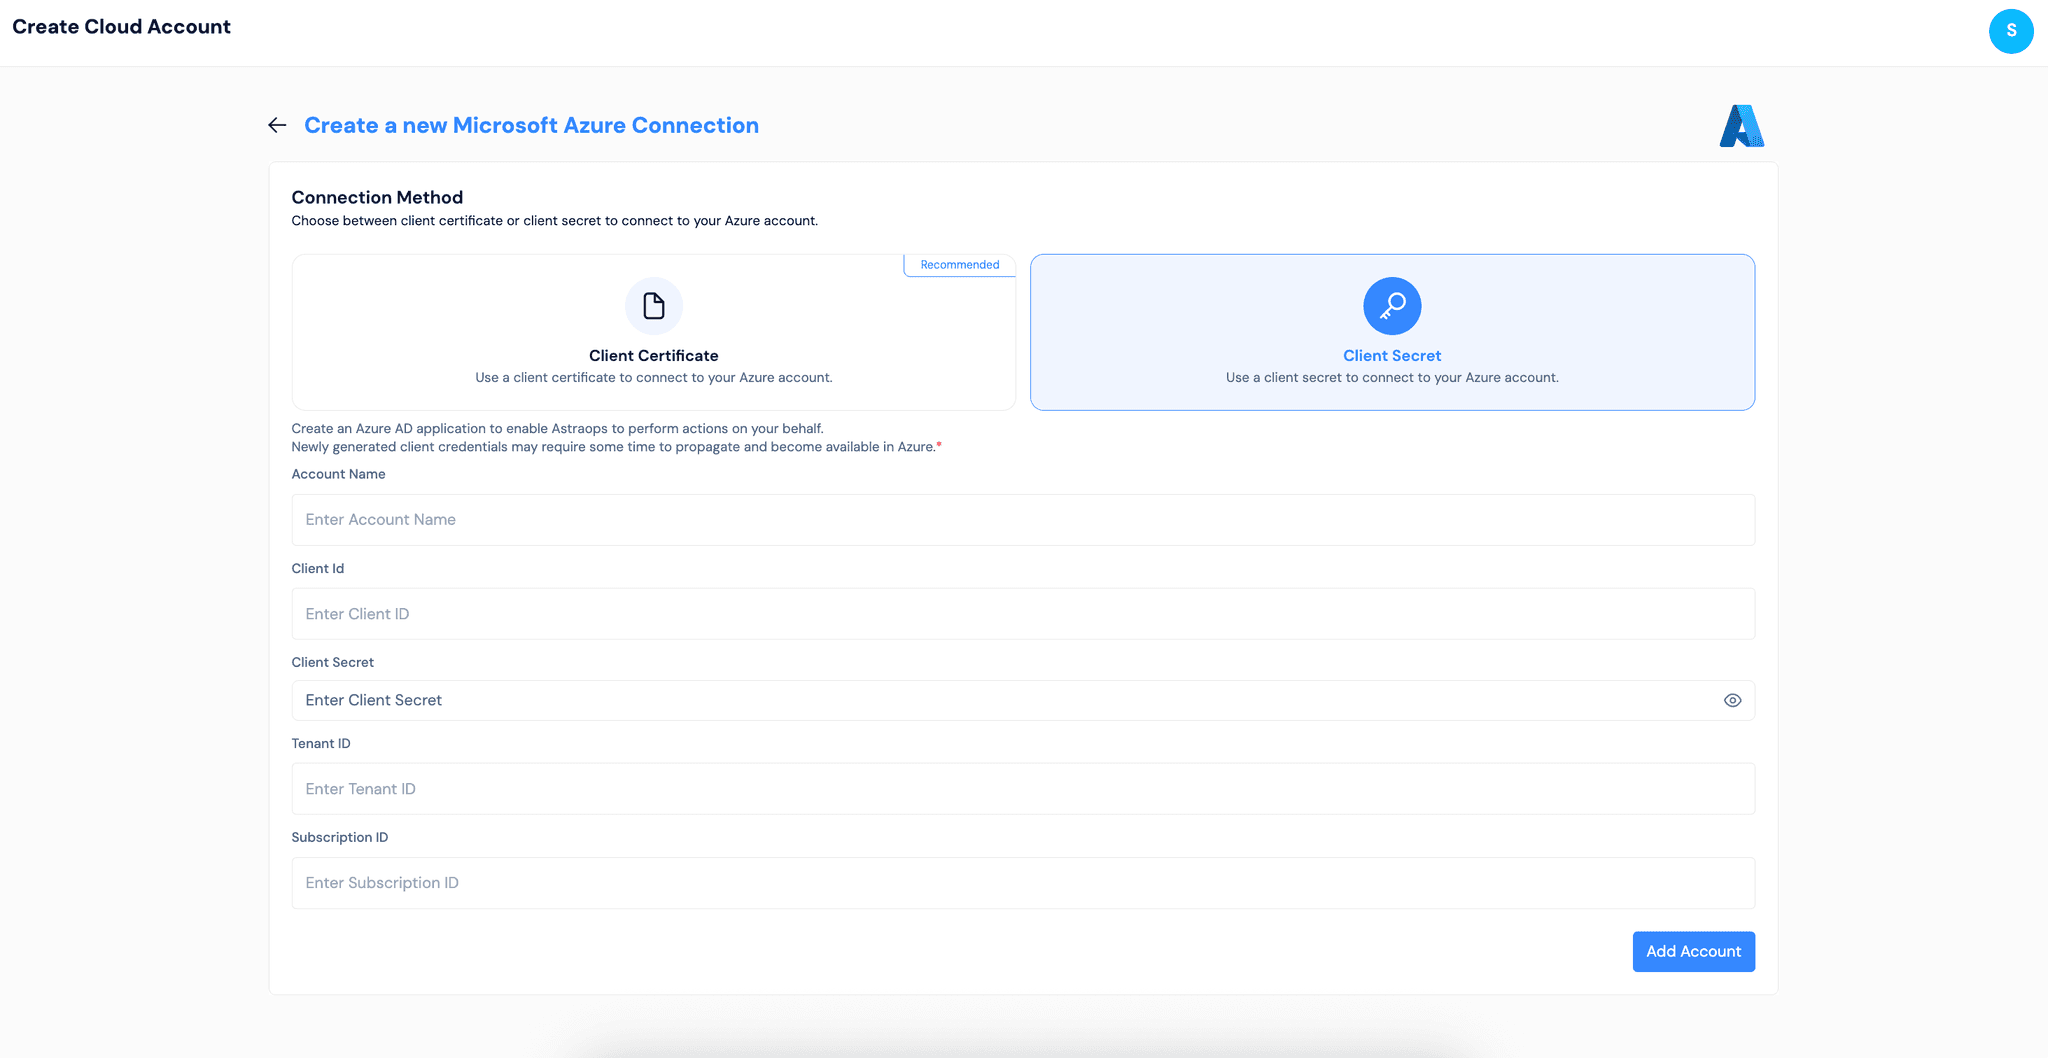Select the Client Secret connection method
The image size is (2048, 1058).
(x=1392, y=332)
